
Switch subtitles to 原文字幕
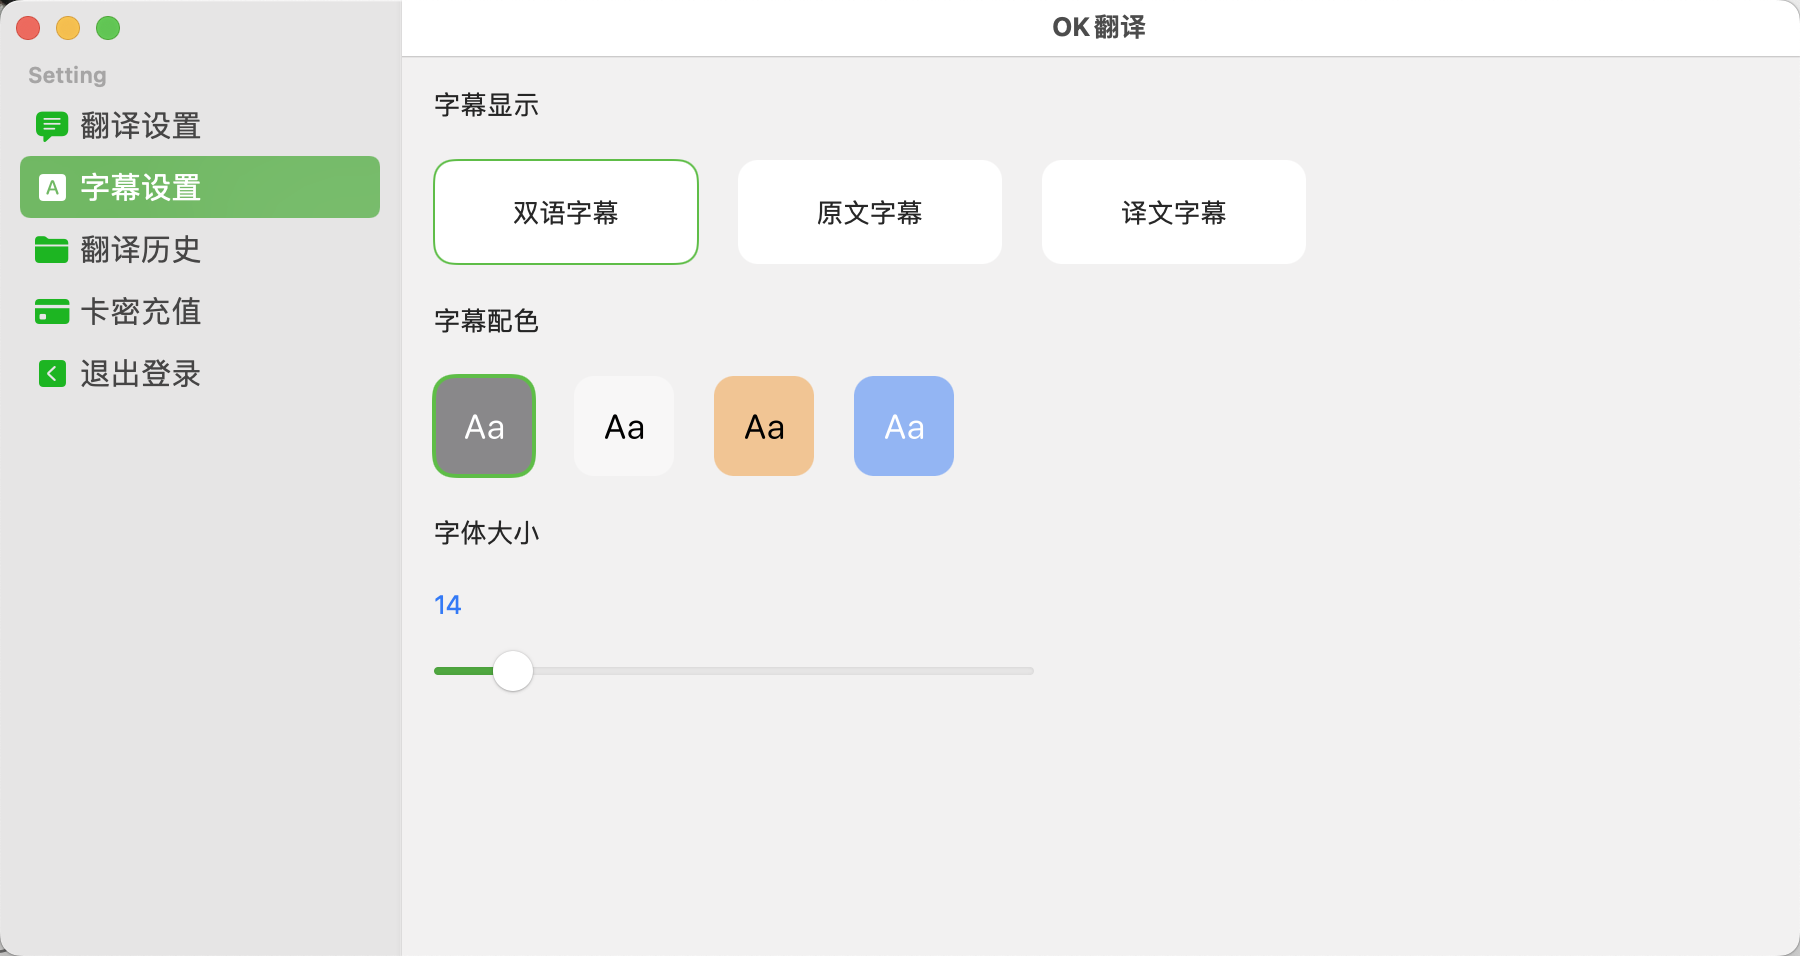coord(870,212)
